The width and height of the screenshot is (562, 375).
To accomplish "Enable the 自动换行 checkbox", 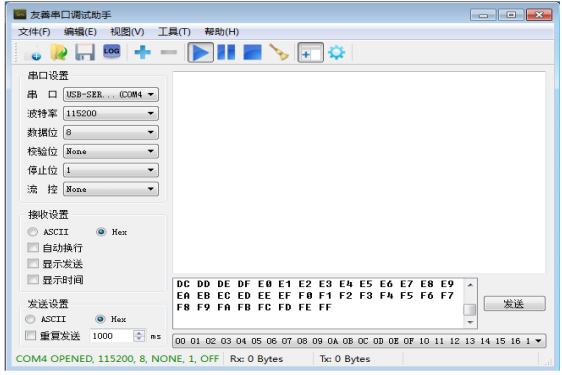I will [x=33, y=248].
